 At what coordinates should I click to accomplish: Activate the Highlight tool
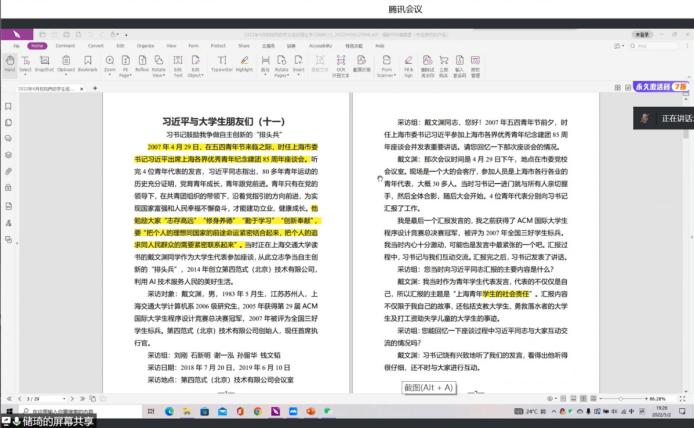[244, 63]
